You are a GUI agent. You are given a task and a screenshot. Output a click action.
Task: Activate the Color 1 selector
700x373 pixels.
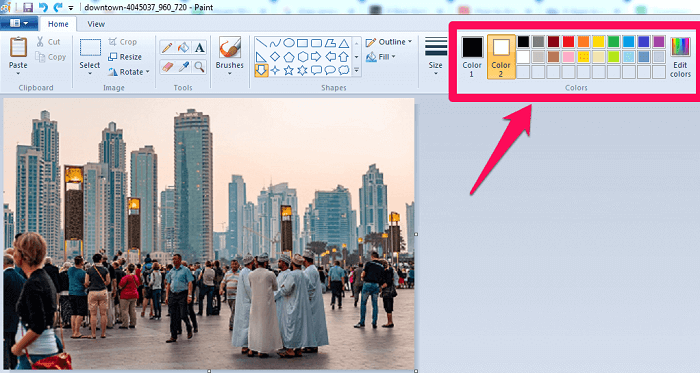[x=472, y=57]
